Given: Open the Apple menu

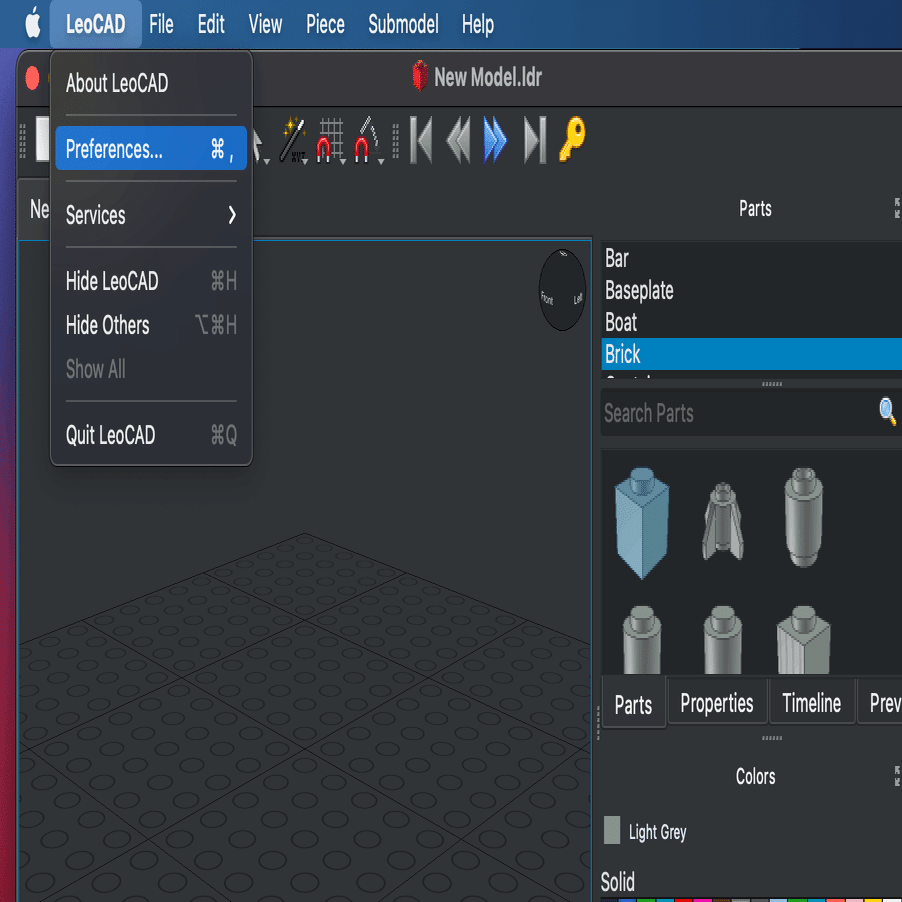Looking at the screenshot, I should pos(33,24).
